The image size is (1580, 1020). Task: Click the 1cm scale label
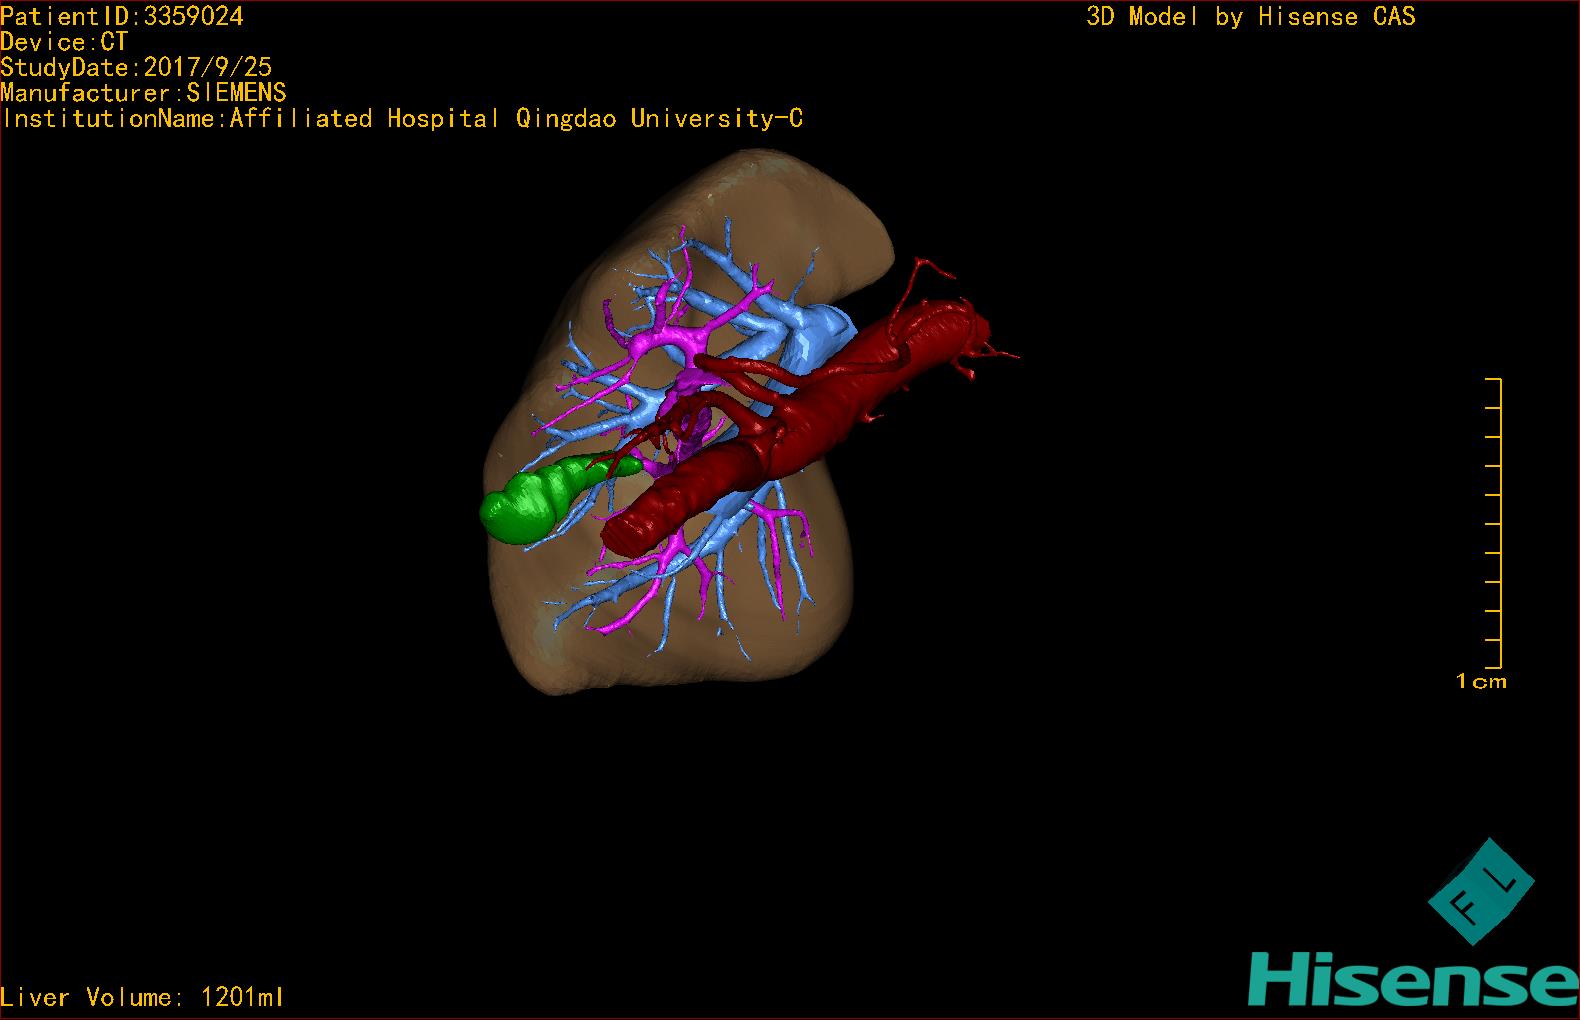click(x=1480, y=682)
